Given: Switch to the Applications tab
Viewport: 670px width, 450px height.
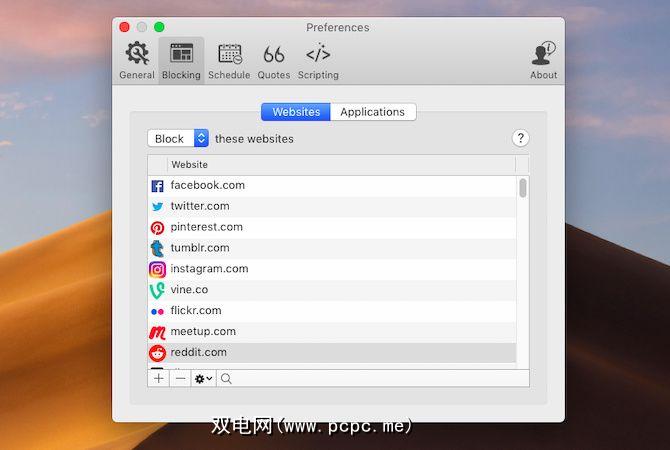Looking at the screenshot, I should (373, 112).
